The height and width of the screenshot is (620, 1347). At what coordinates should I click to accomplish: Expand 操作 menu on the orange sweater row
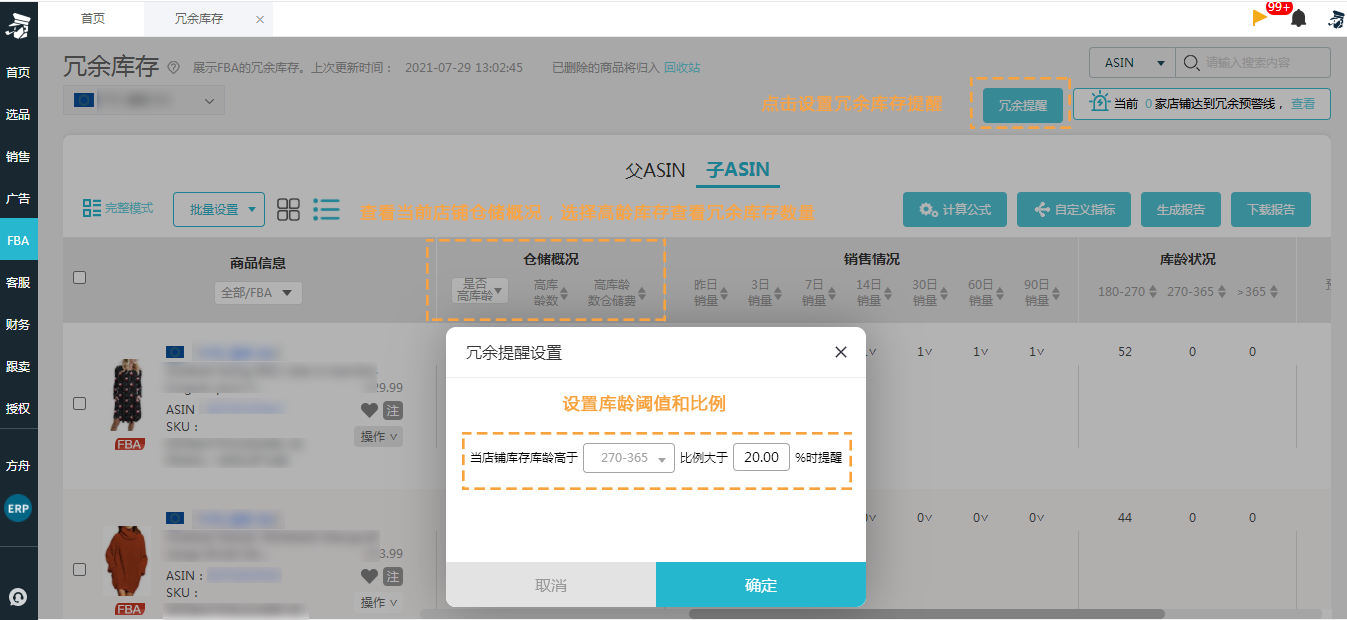379,602
